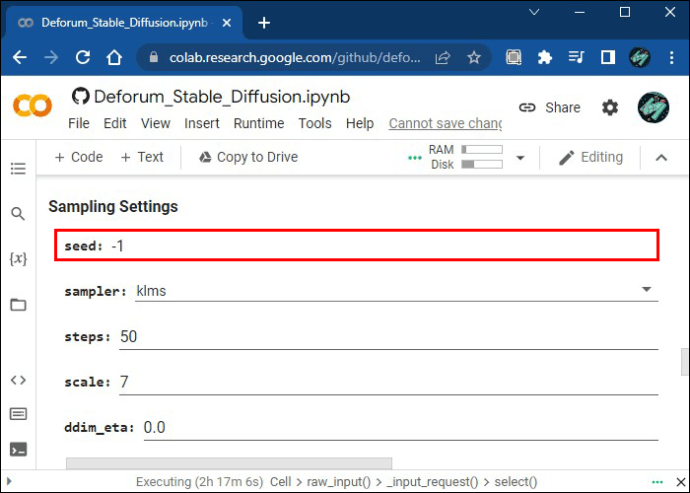Click the steps input field
The image size is (690, 493).
[x=389, y=337]
